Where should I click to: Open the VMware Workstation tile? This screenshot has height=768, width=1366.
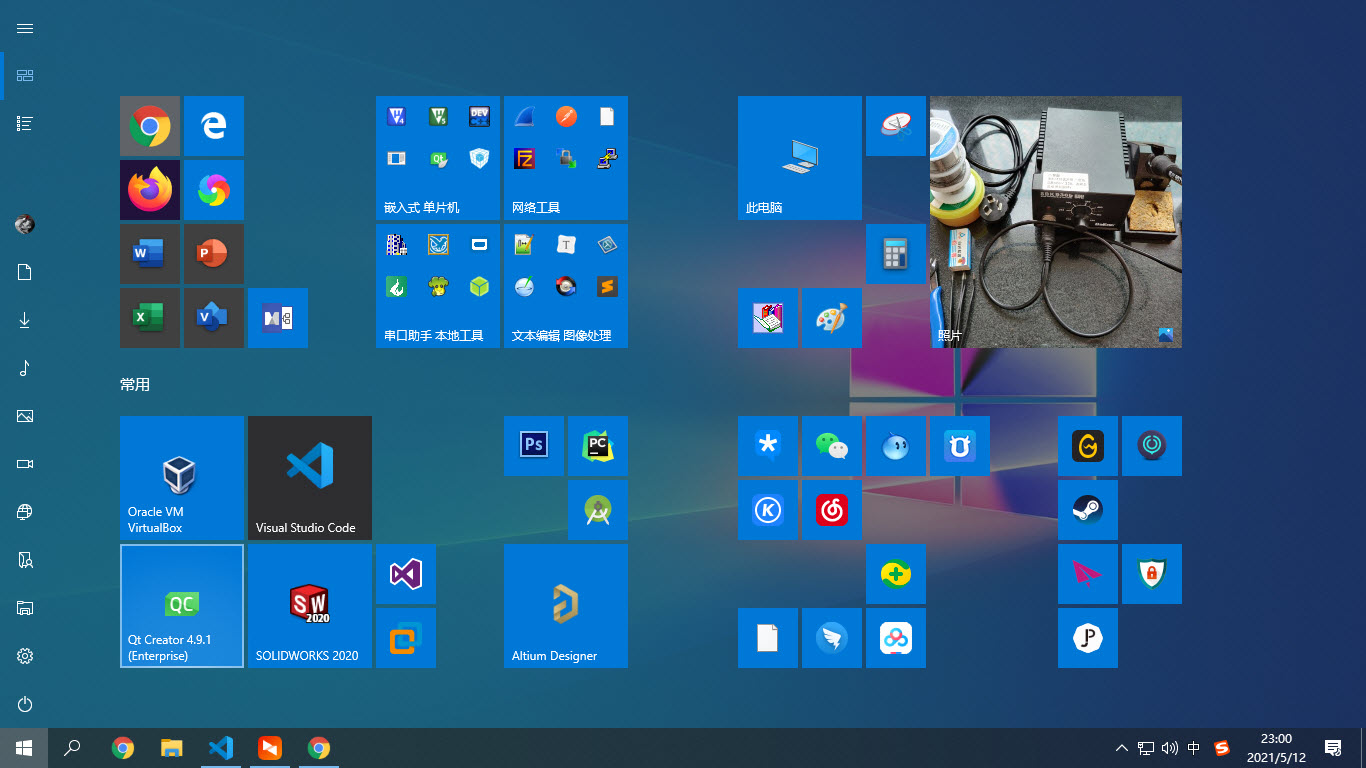point(406,638)
